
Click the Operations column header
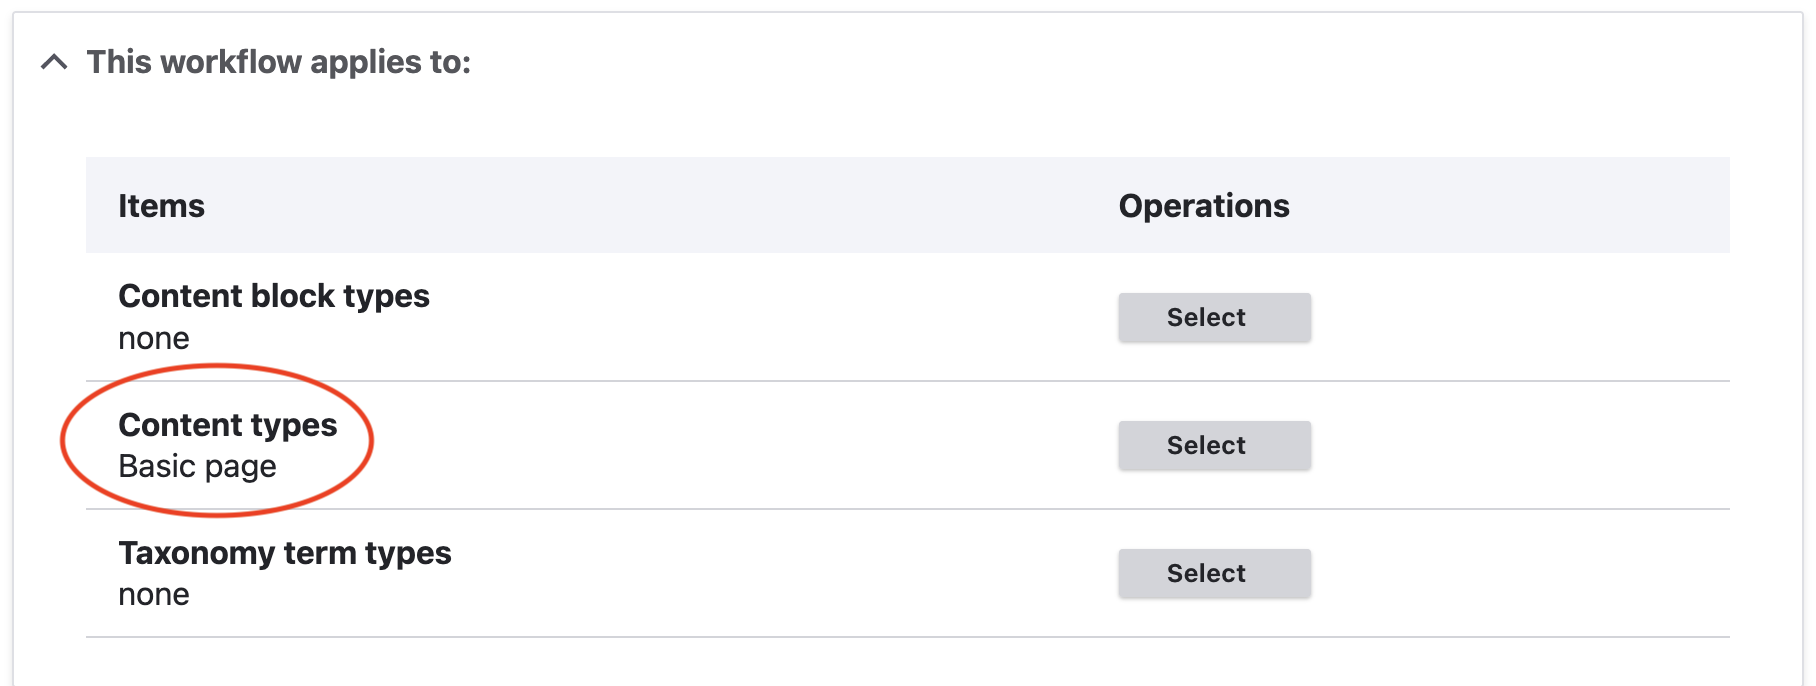(x=1203, y=206)
